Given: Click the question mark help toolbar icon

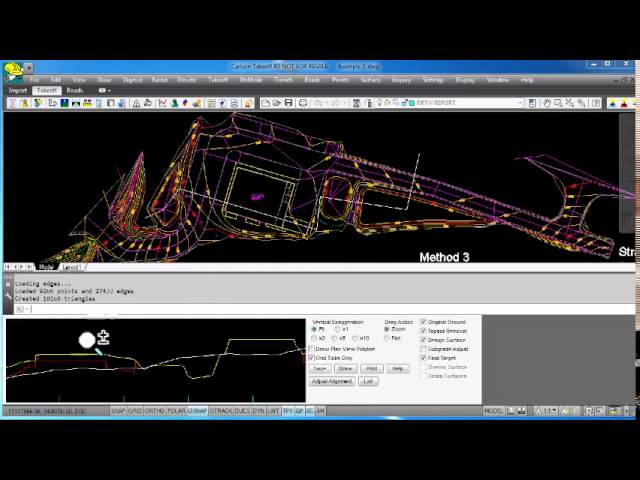Looking at the screenshot, I should pos(596,103).
